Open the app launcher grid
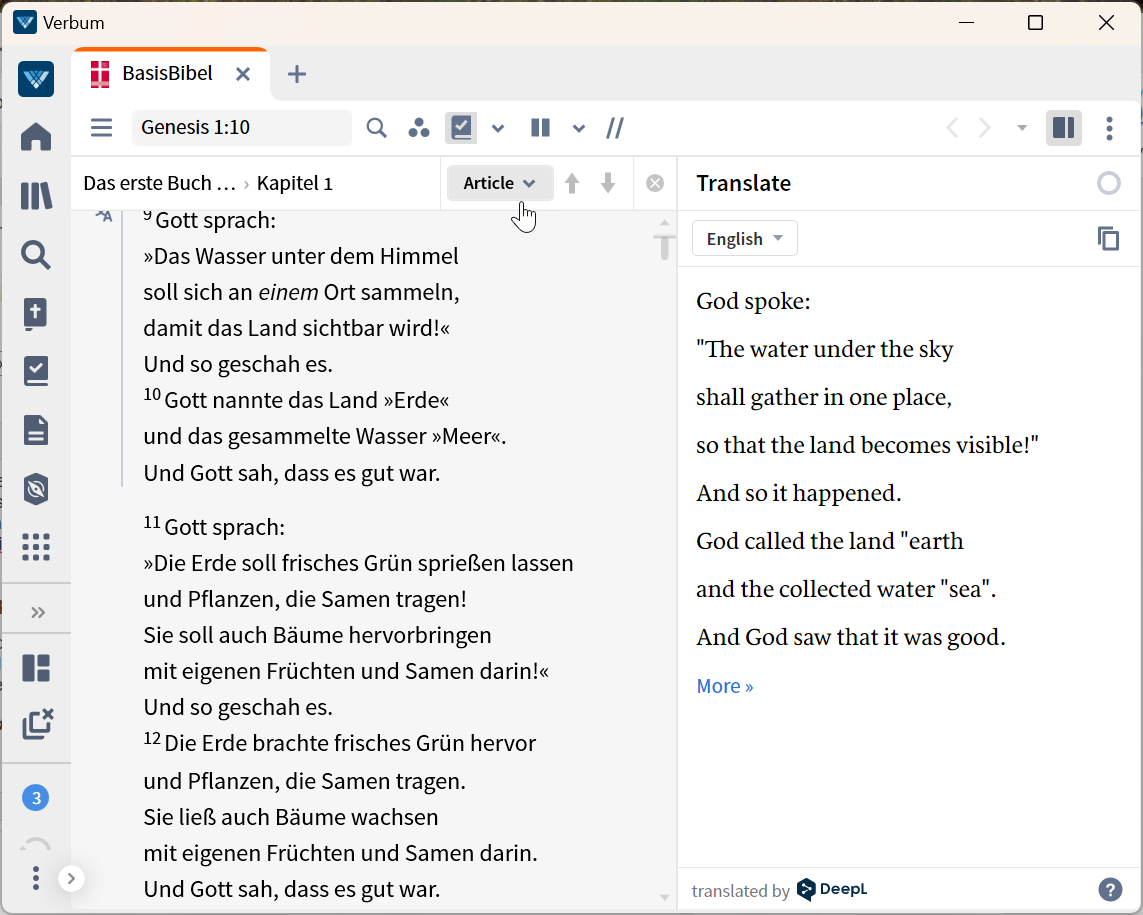Image resolution: width=1143 pixels, height=915 pixels. pos(36,547)
